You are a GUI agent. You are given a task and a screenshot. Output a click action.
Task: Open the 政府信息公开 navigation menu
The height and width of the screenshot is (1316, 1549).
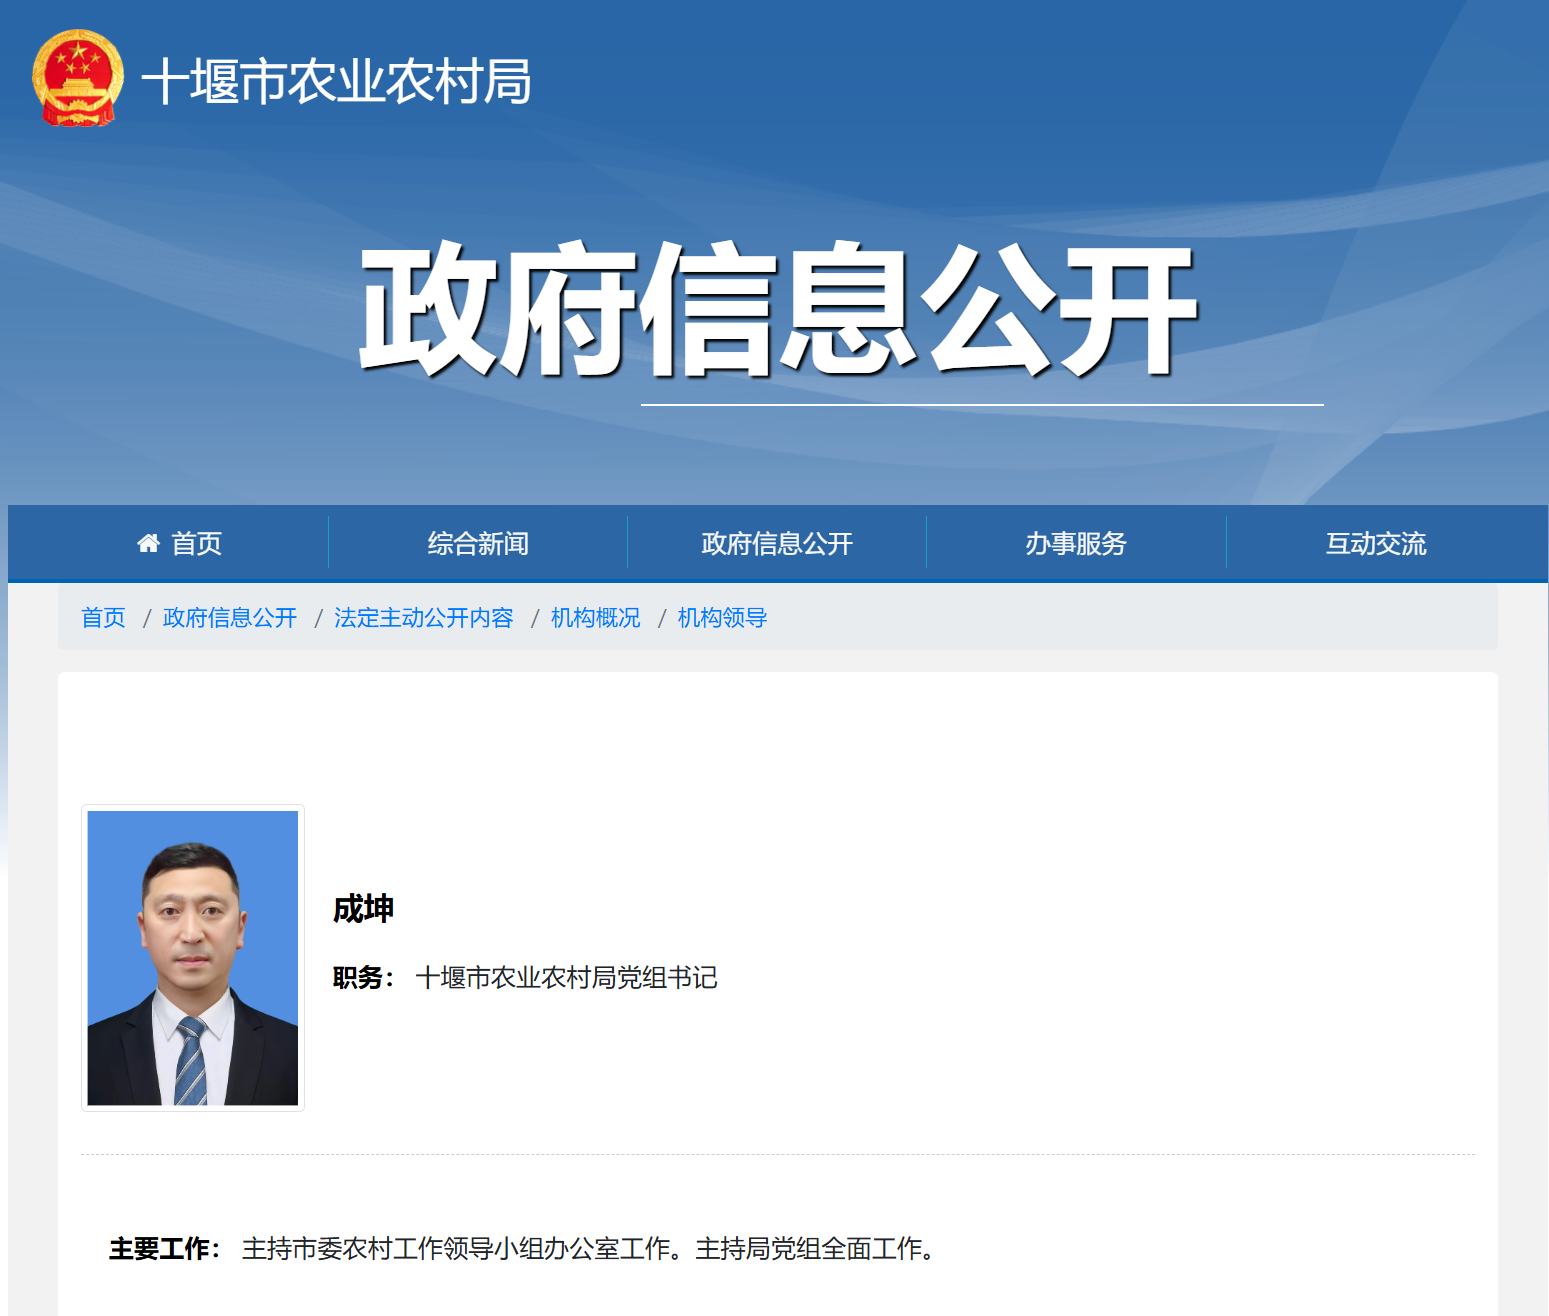777,543
